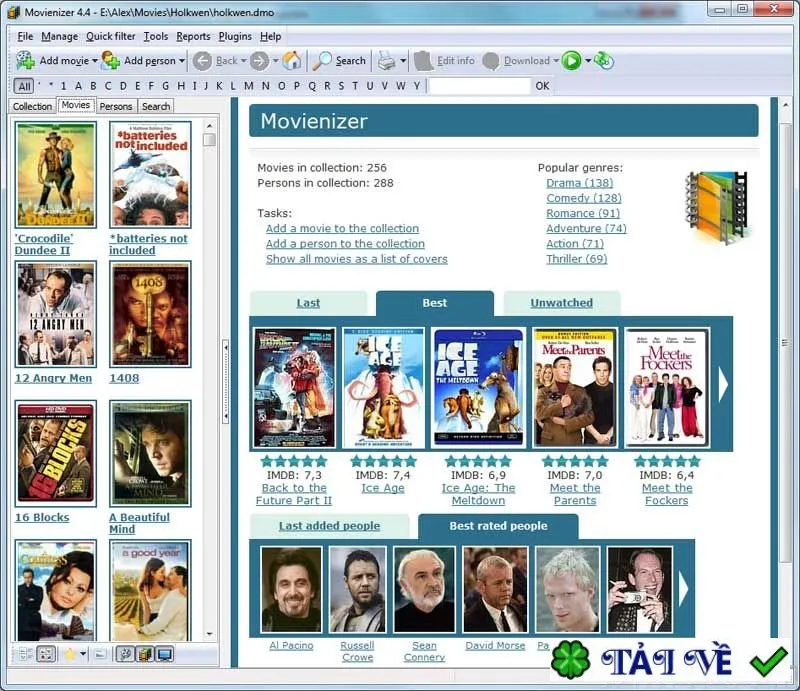
Task: Filter movies by letter S
Action: tap(341, 86)
